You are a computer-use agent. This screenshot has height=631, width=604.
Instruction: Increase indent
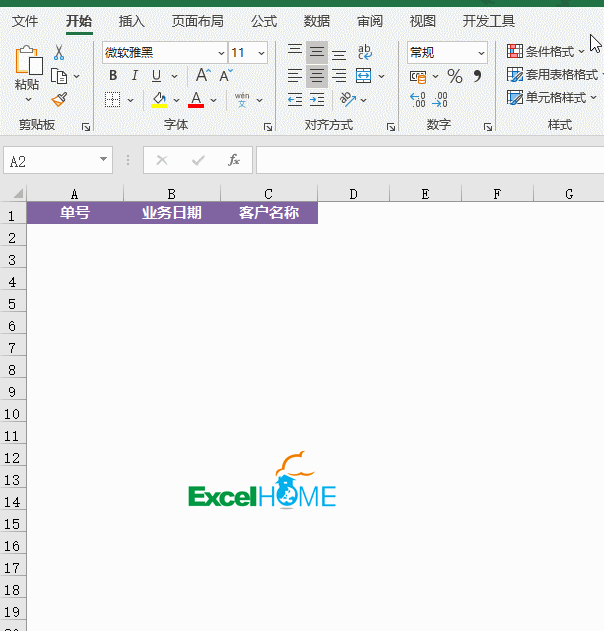click(x=317, y=99)
